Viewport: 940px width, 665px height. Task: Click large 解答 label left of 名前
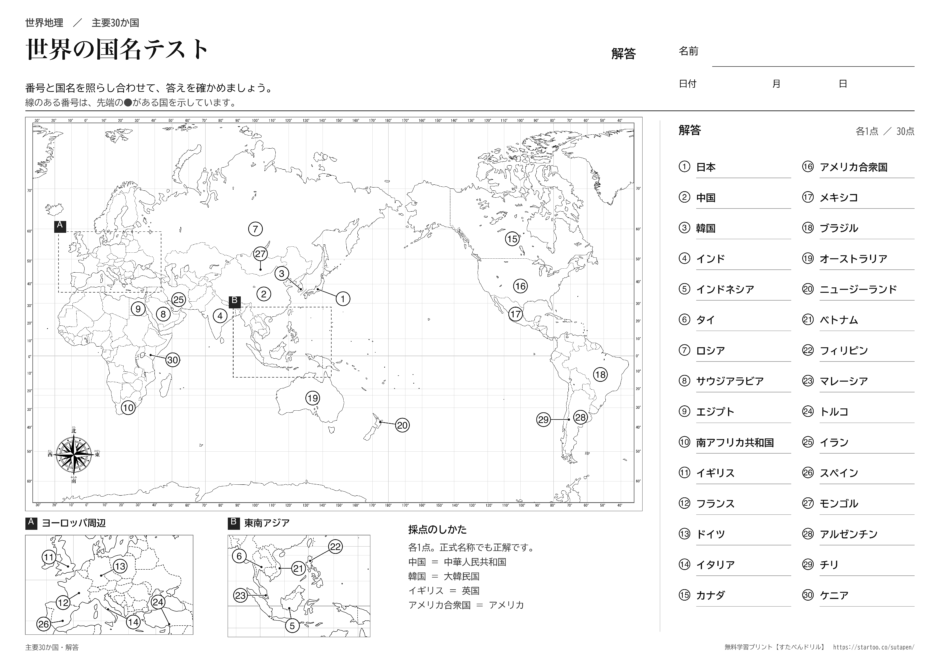click(623, 53)
